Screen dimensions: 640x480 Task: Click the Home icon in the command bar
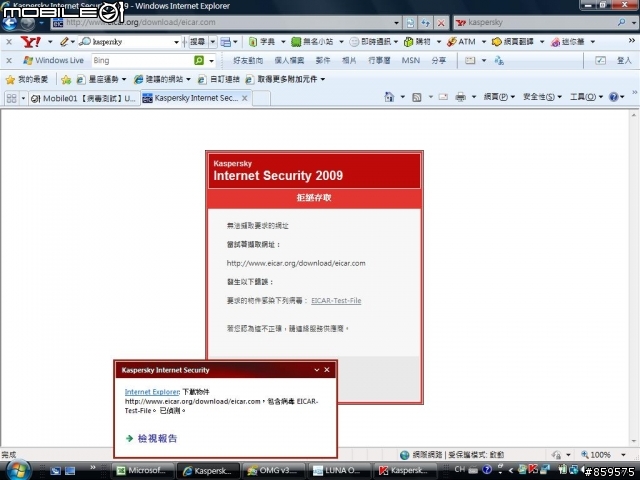pos(389,97)
